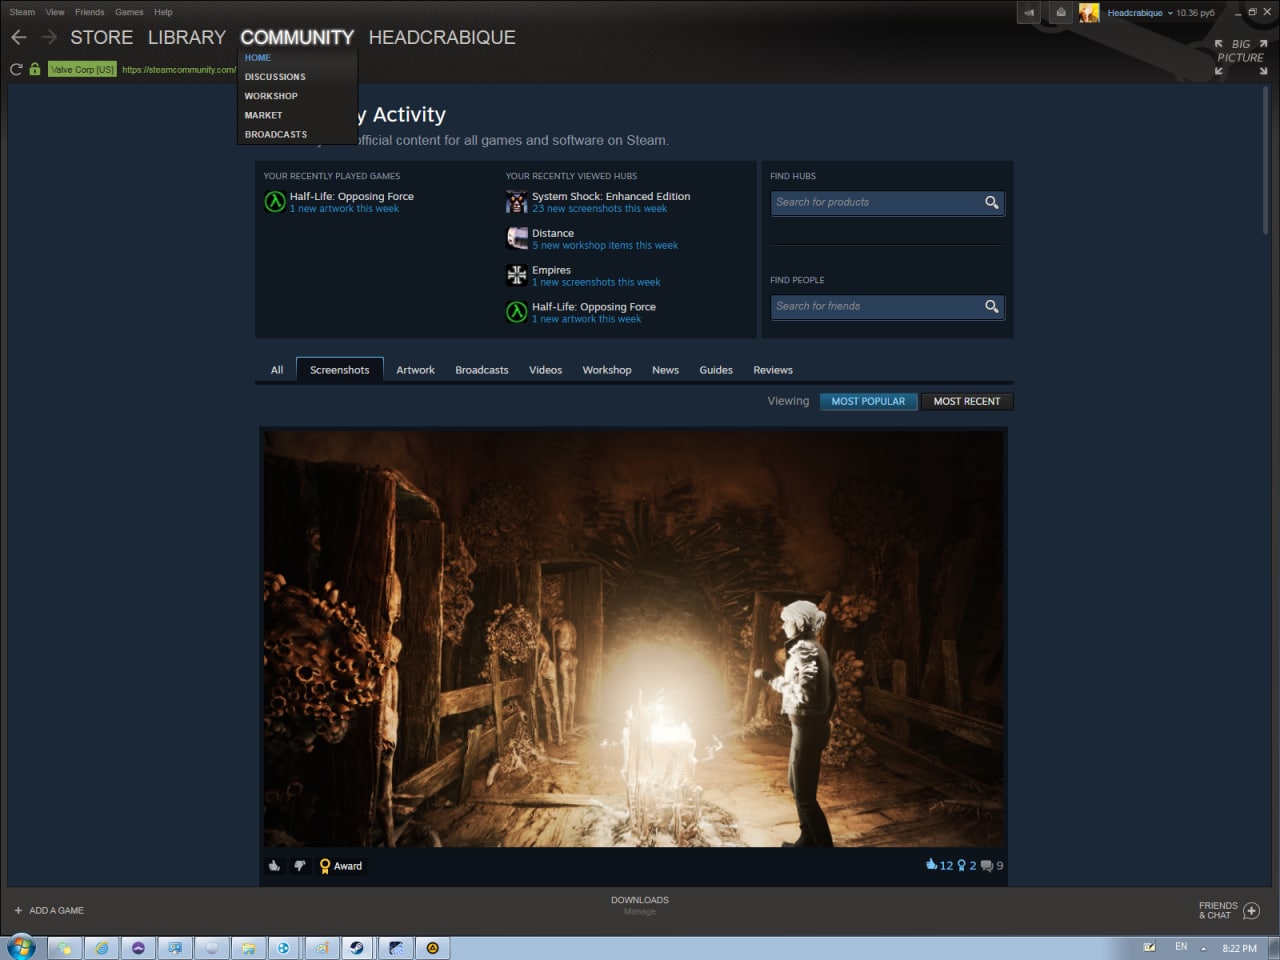
Task: Open Friends & Chat plus icon
Action: tap(1251, 910)
